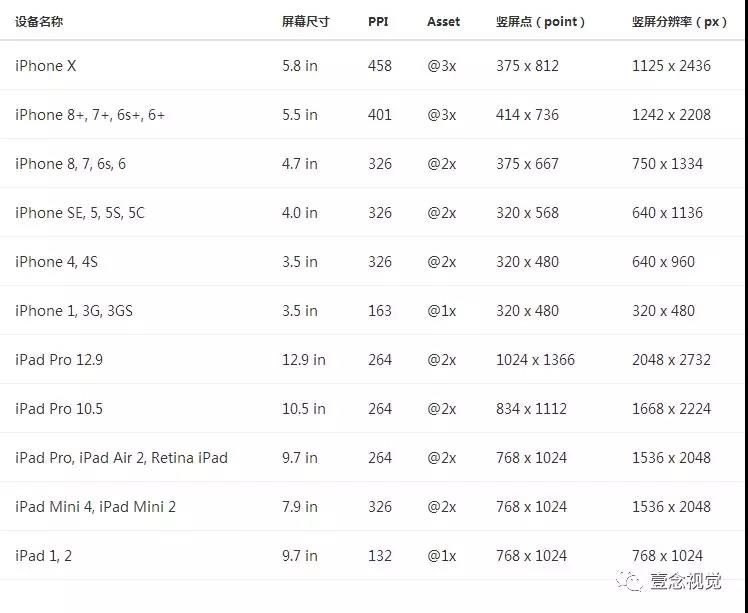Click the WeChat watermark logo icon
This screenshot has height=613, width=748.
point(630,581)
